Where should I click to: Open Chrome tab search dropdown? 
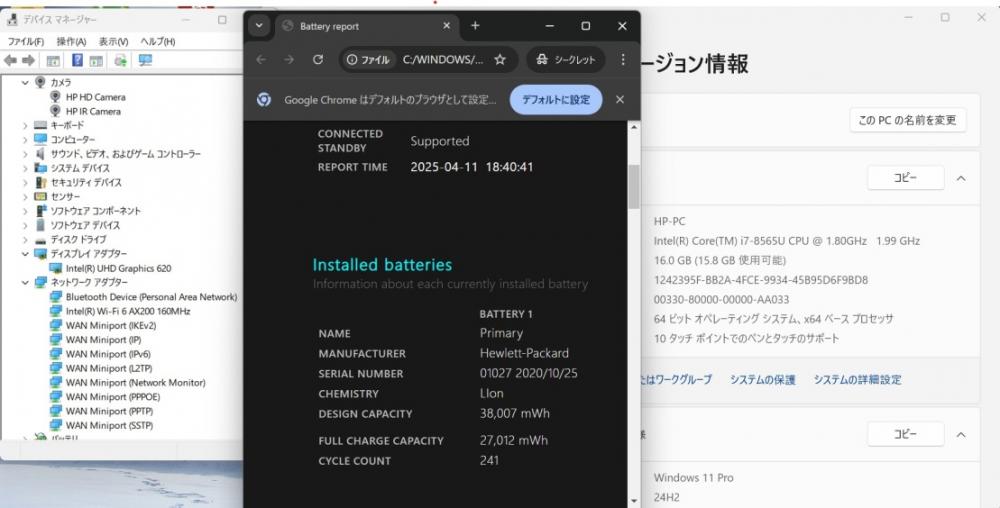[259, 25]
